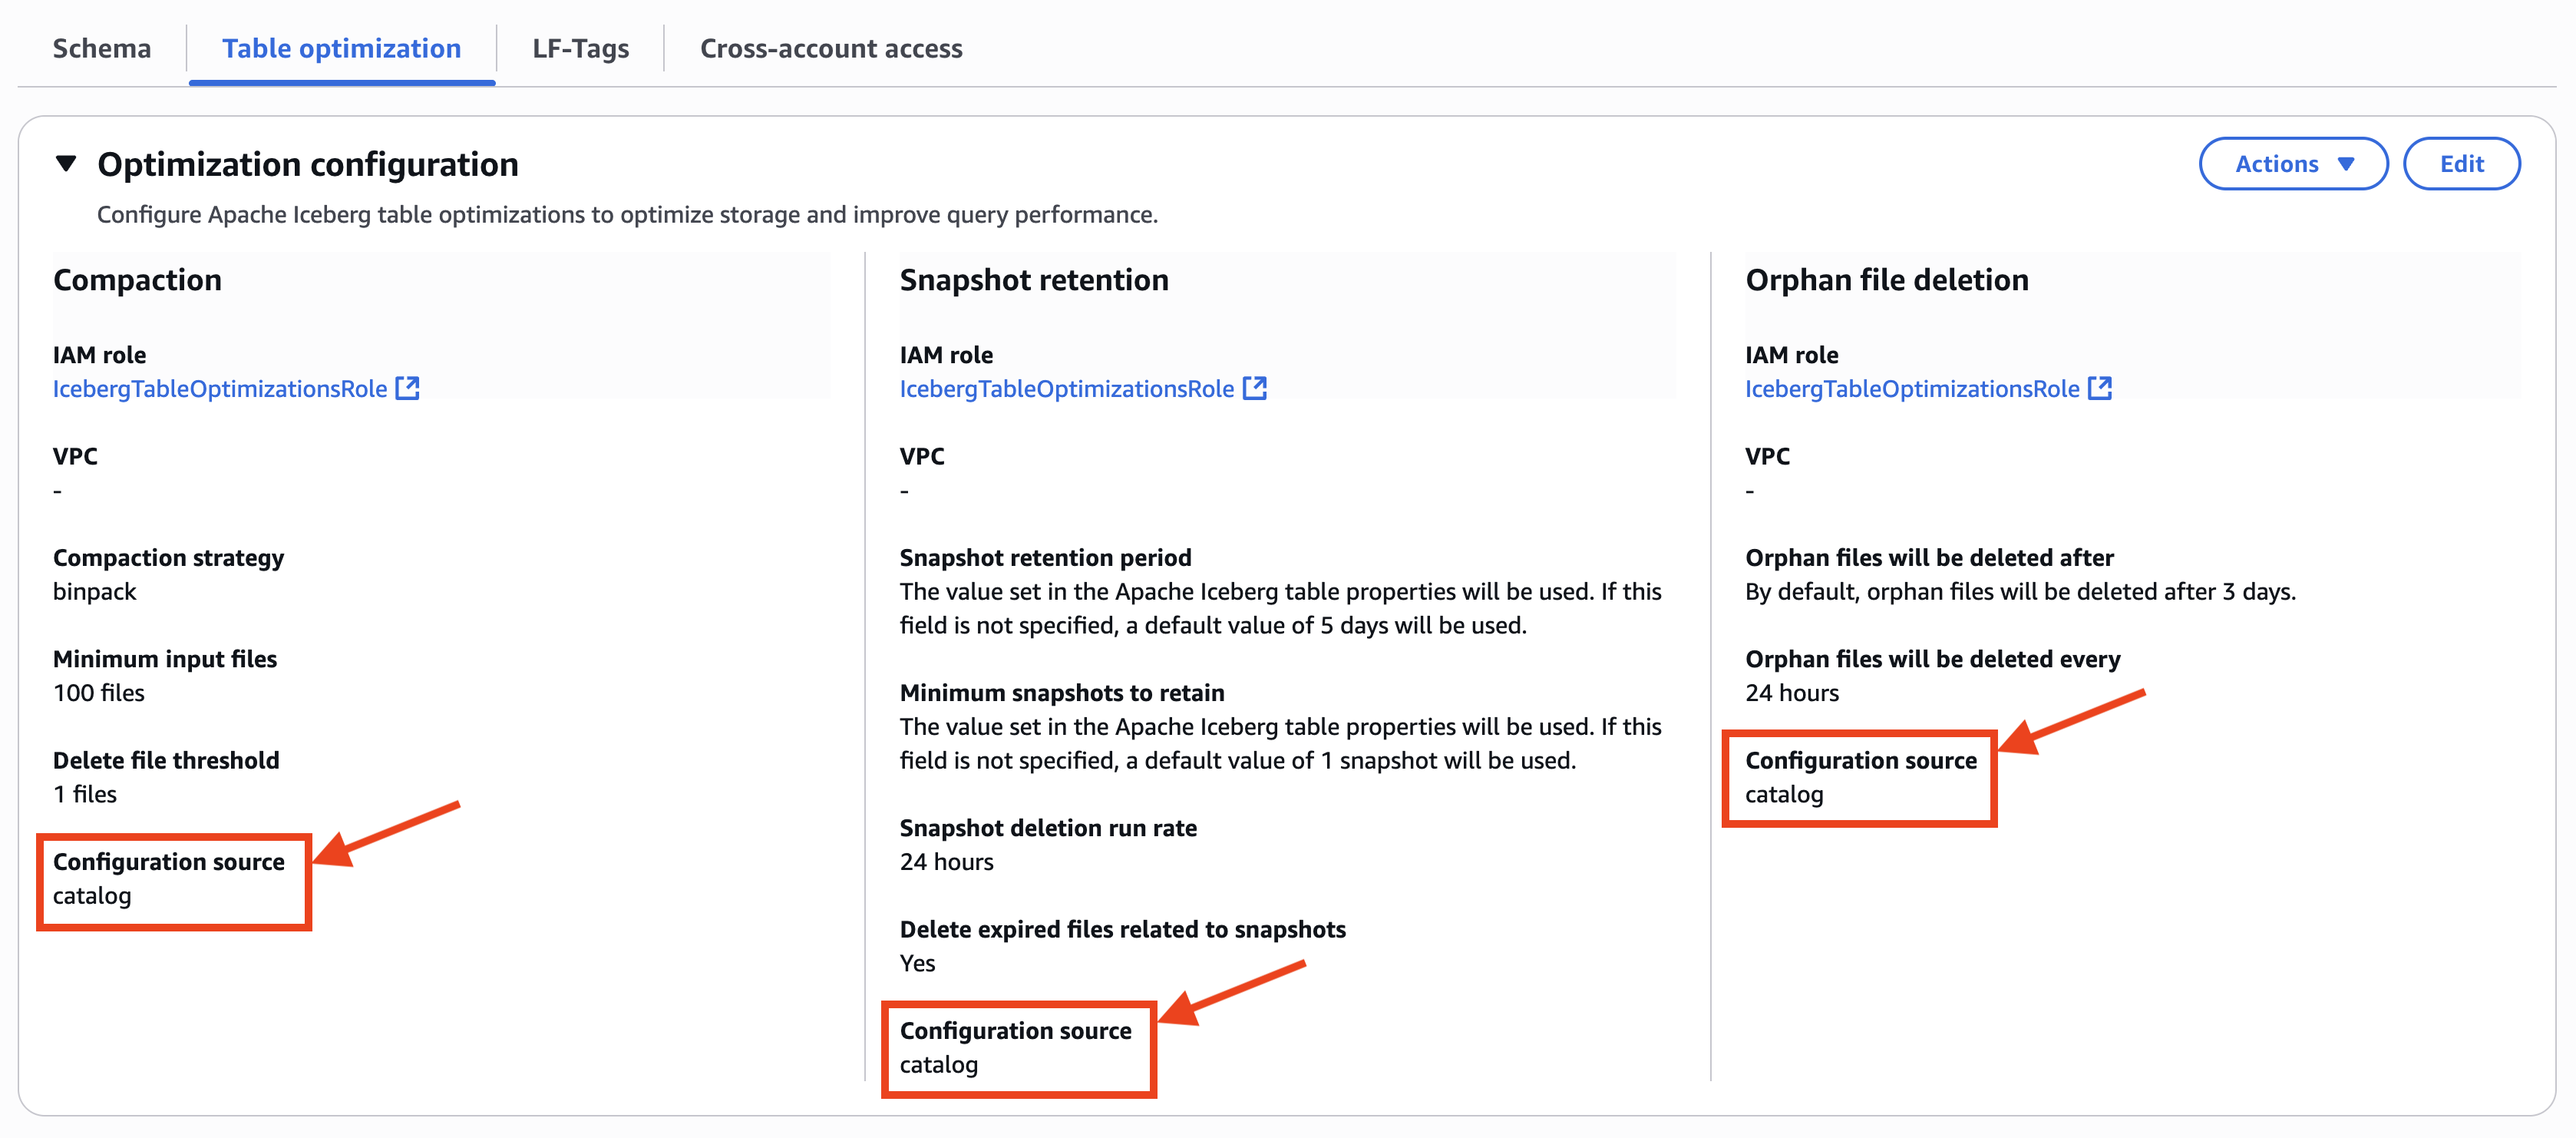Click external link icon beside Orphan deletion role
The image size is (2576, 1138).
(x=2099, y=388)
